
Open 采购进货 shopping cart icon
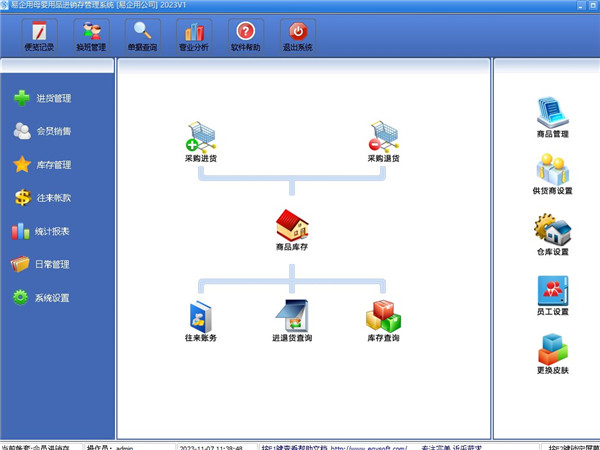pyautogui.click(x=201, y=142)
